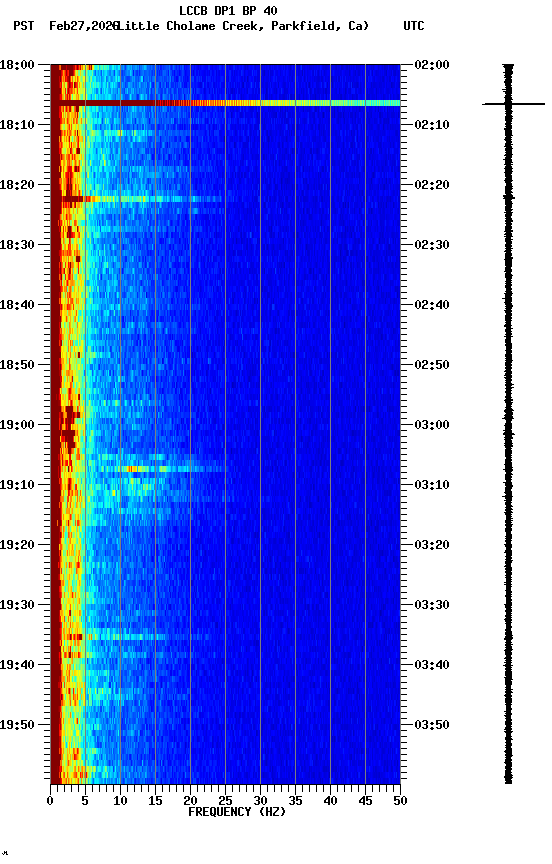The width and height of the screenshot is (552, 864).
Task: Click the 'UTC' timezone label
Action: tap(414, 26)
